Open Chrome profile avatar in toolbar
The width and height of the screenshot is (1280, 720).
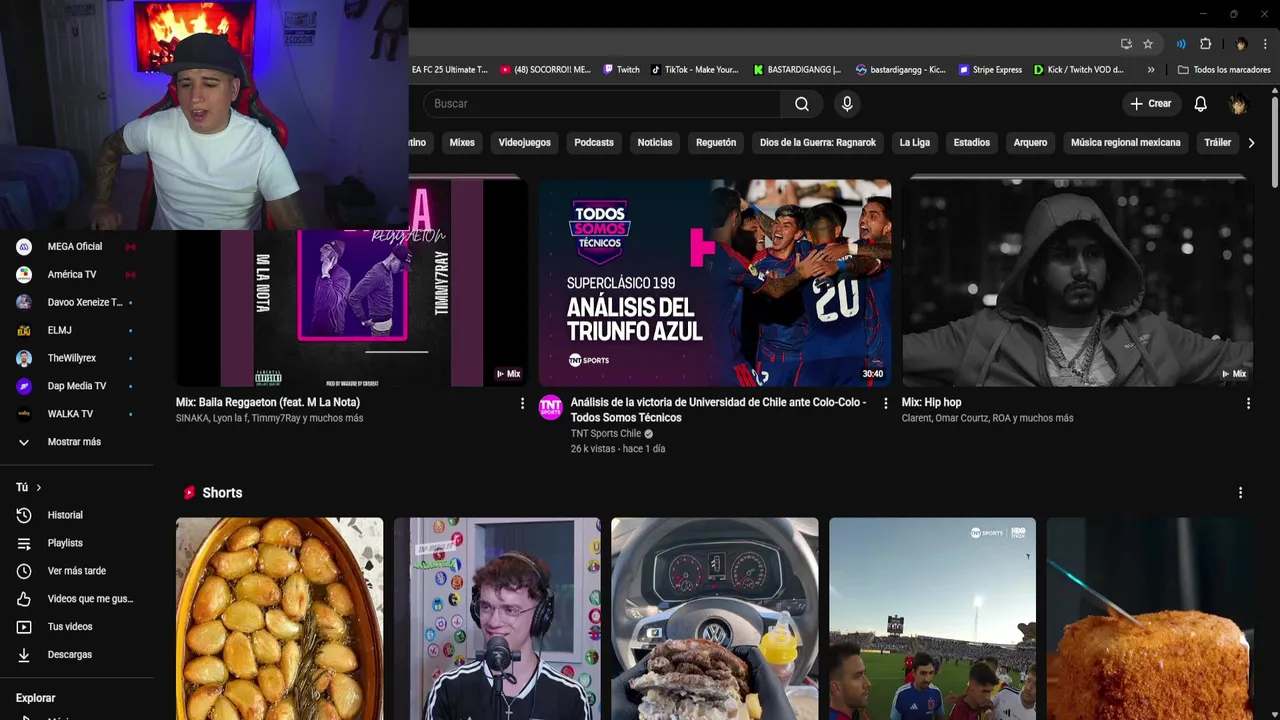(x=1241, y=44)
